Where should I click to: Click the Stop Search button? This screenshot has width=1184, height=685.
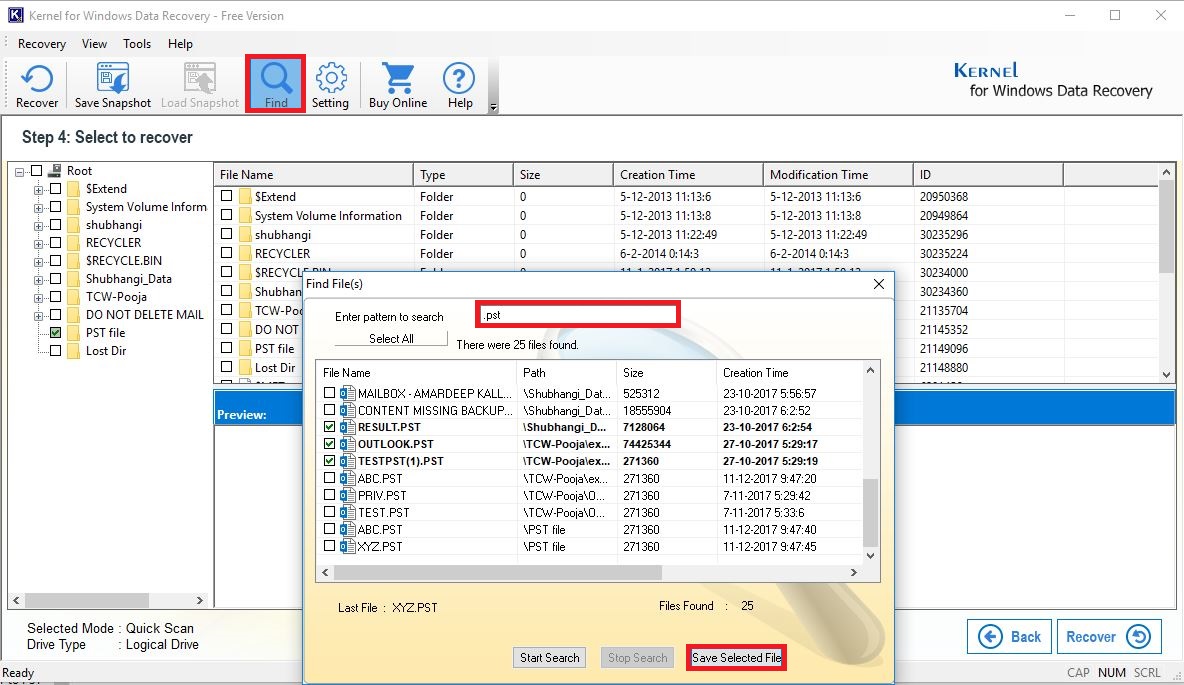click(638, 658)
